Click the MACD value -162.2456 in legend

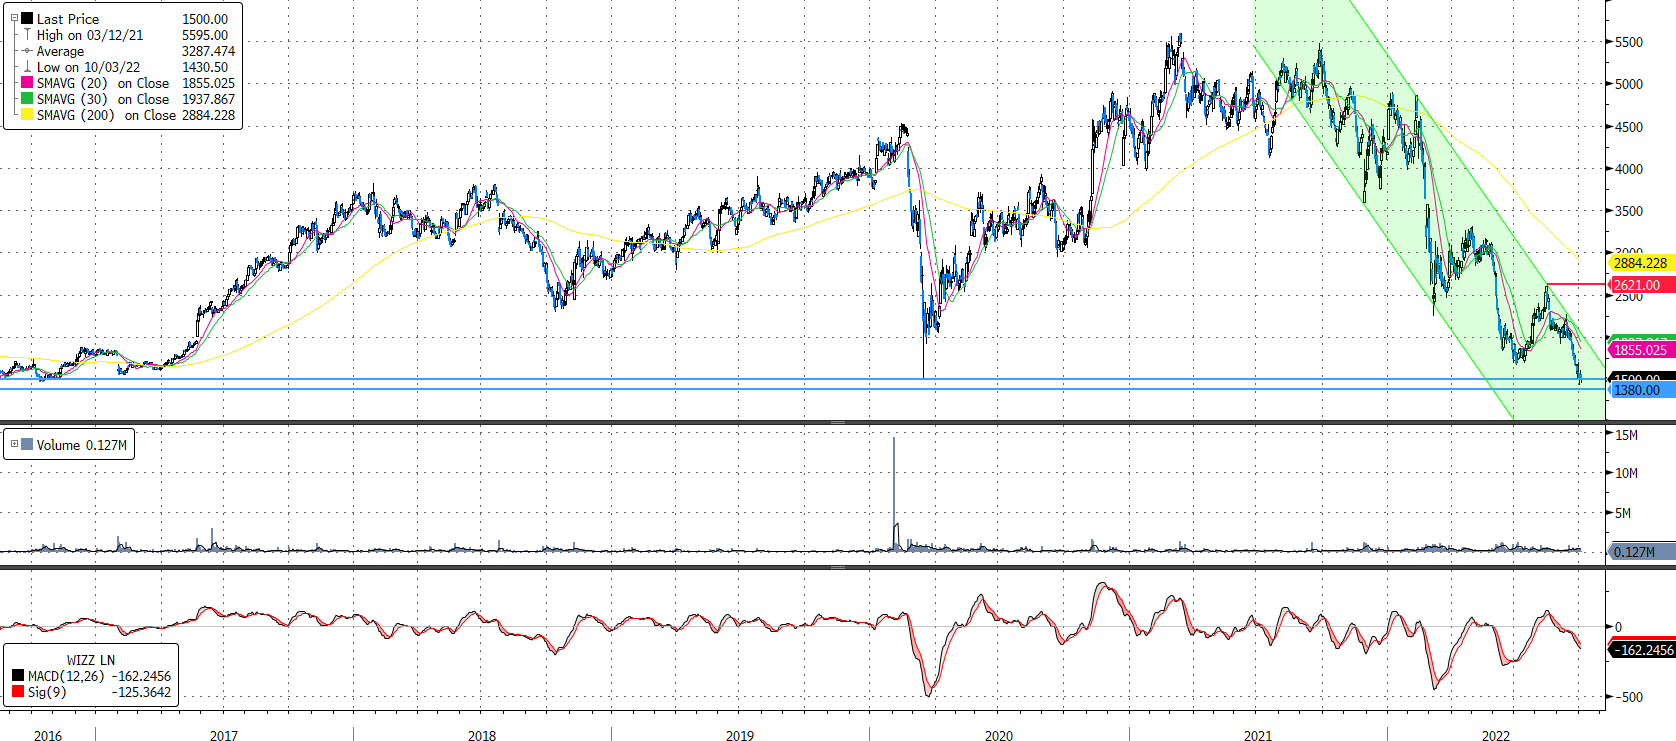coord(142,676)
